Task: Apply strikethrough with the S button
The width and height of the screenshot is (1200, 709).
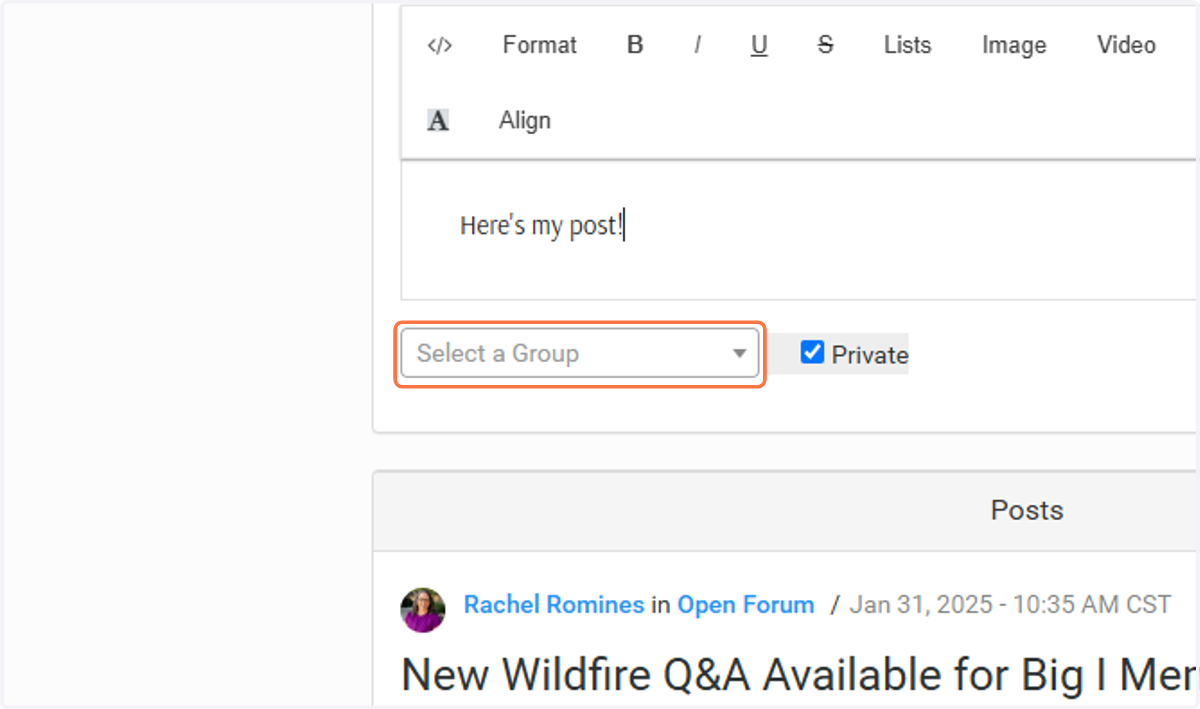Action: click(x=825, y=45)
